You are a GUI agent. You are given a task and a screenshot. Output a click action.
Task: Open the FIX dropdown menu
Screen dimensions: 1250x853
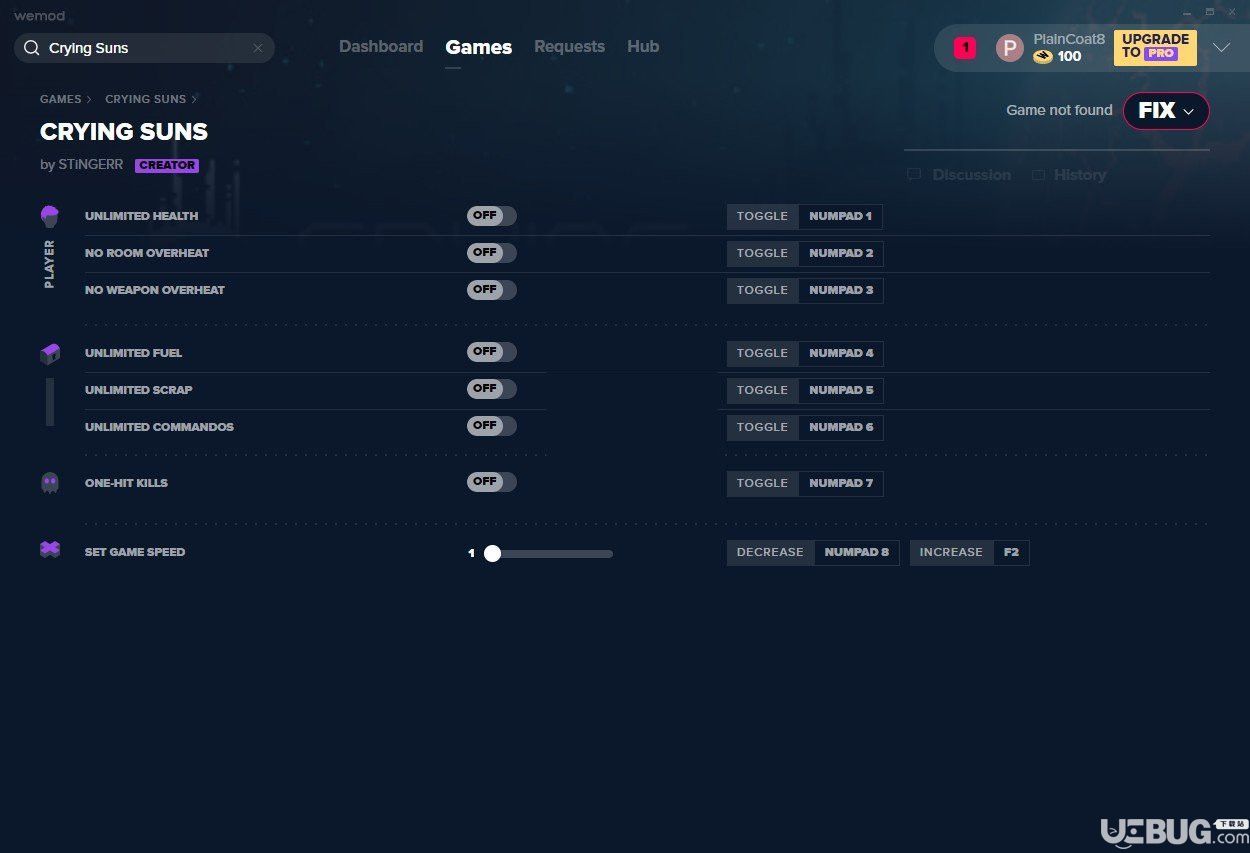1166,111
